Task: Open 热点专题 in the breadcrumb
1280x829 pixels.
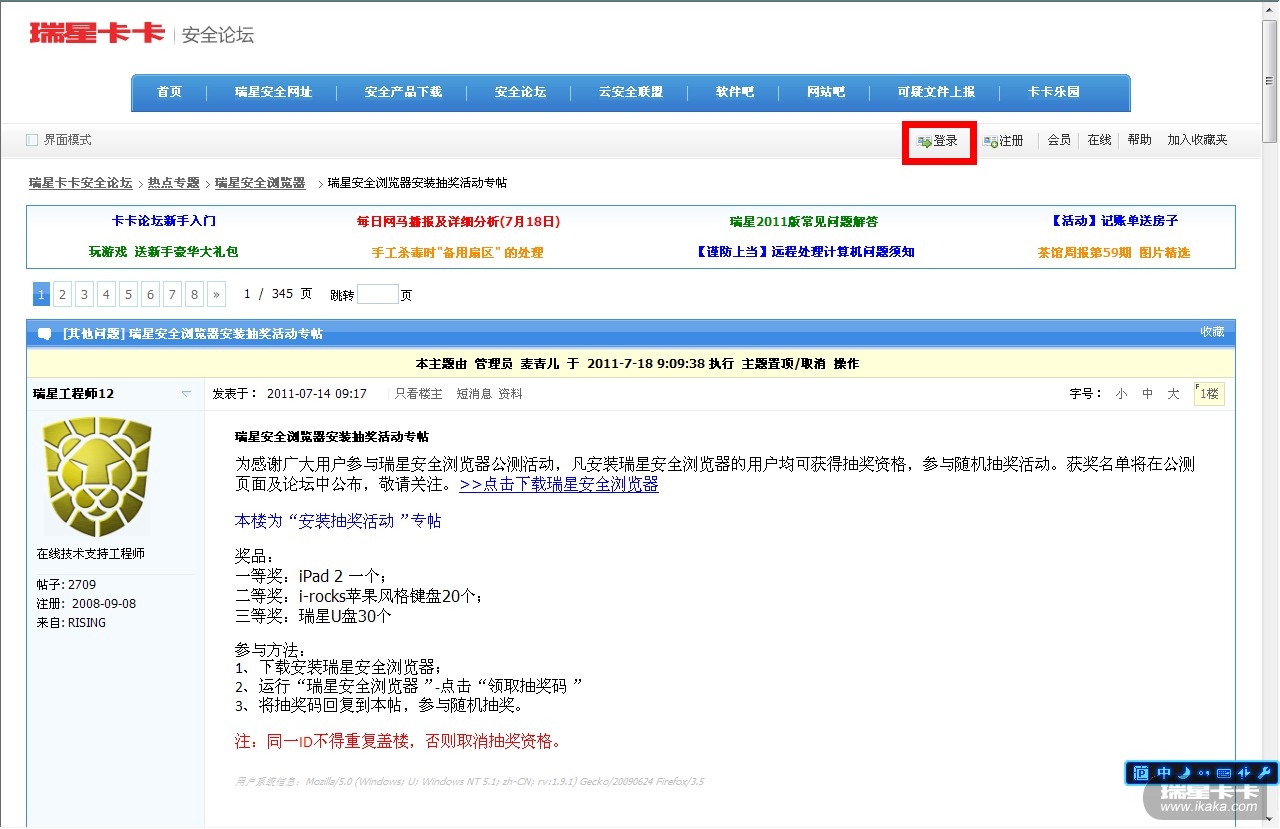Action: [x=174, y=183]
